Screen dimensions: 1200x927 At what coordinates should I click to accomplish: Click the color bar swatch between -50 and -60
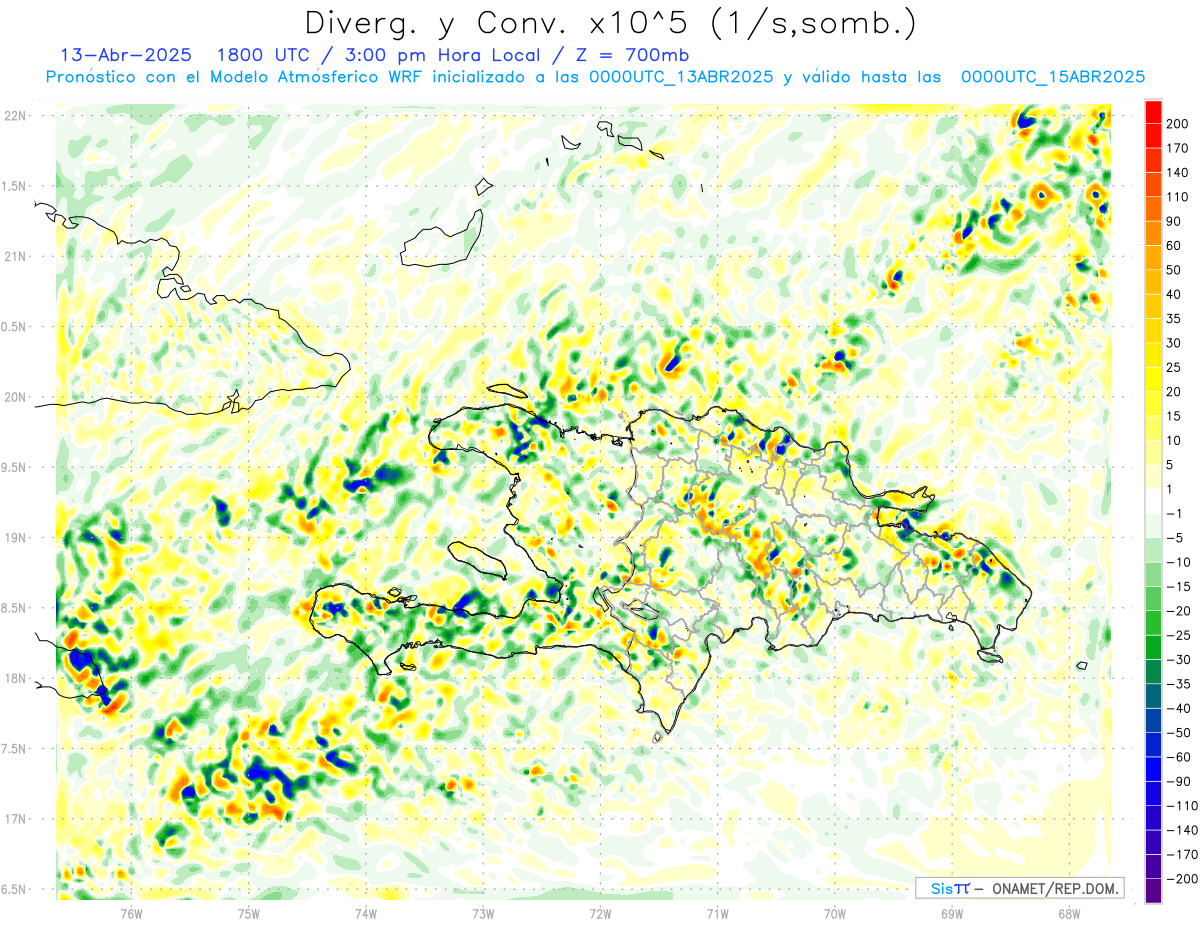point(1153,745)
